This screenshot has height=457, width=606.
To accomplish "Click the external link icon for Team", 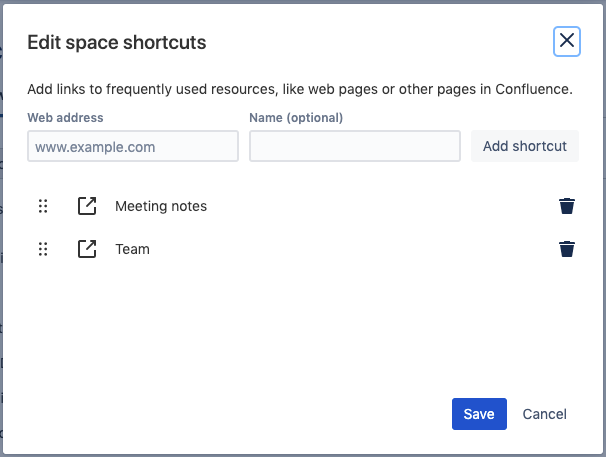I will [x=87, y=249].
